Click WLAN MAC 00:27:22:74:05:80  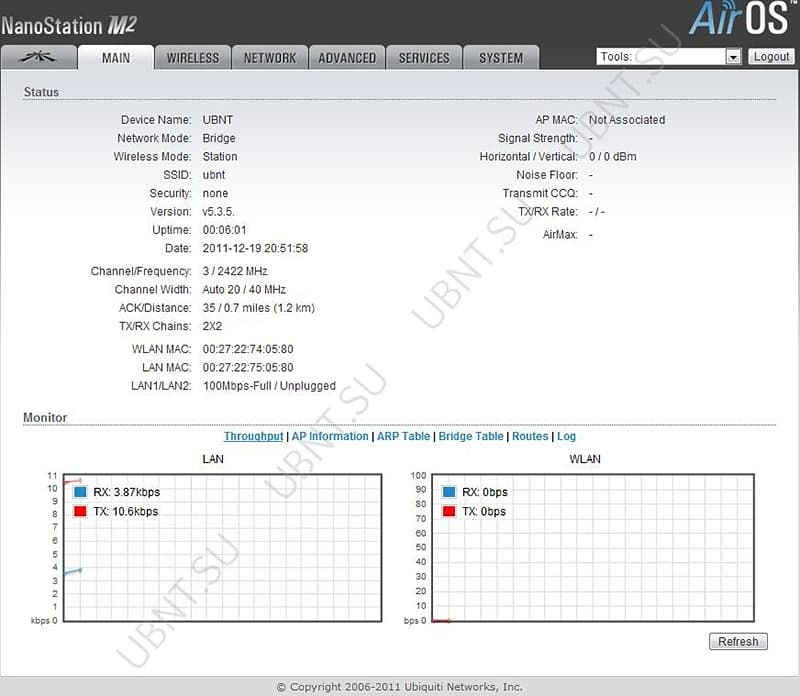[248, 349]
